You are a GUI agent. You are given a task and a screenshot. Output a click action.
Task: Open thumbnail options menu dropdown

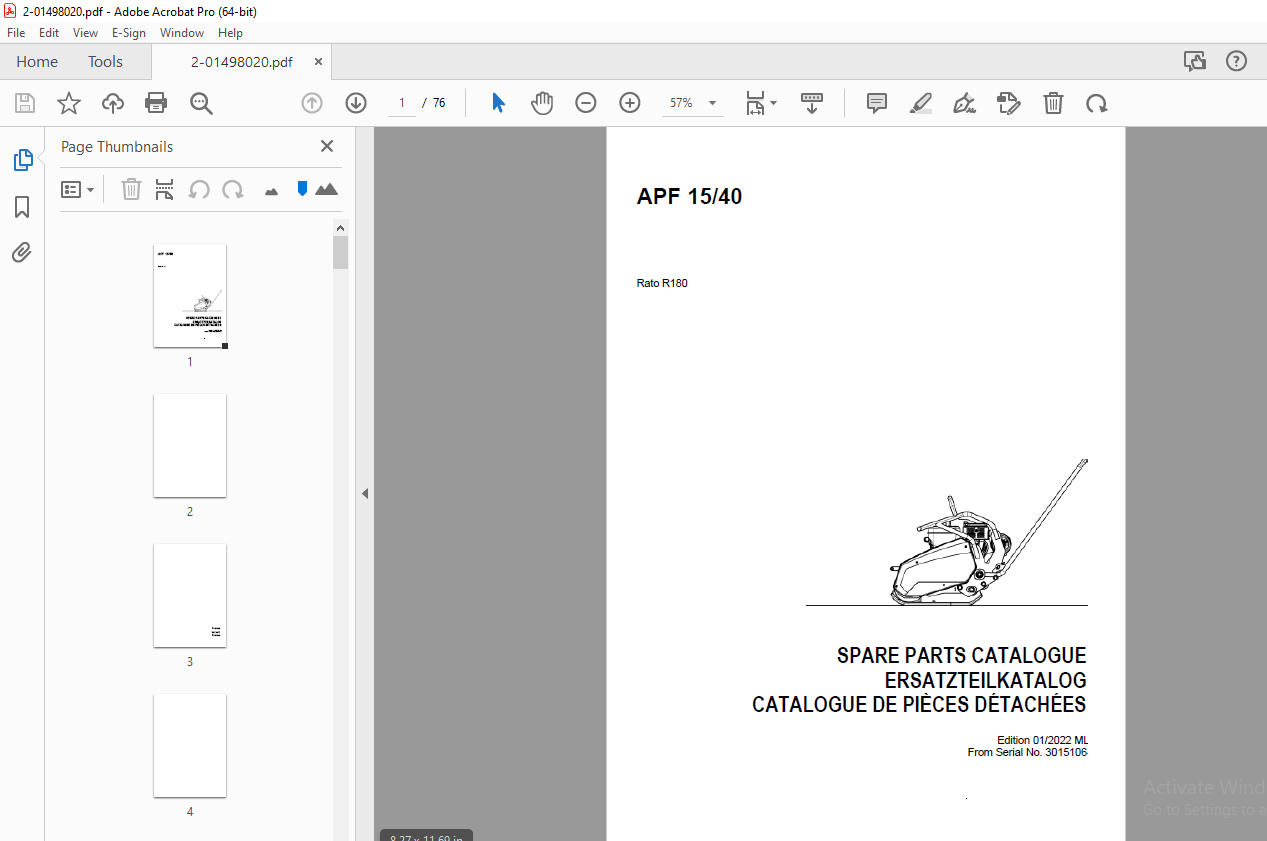pyautogui.click(x=78, y=189)
